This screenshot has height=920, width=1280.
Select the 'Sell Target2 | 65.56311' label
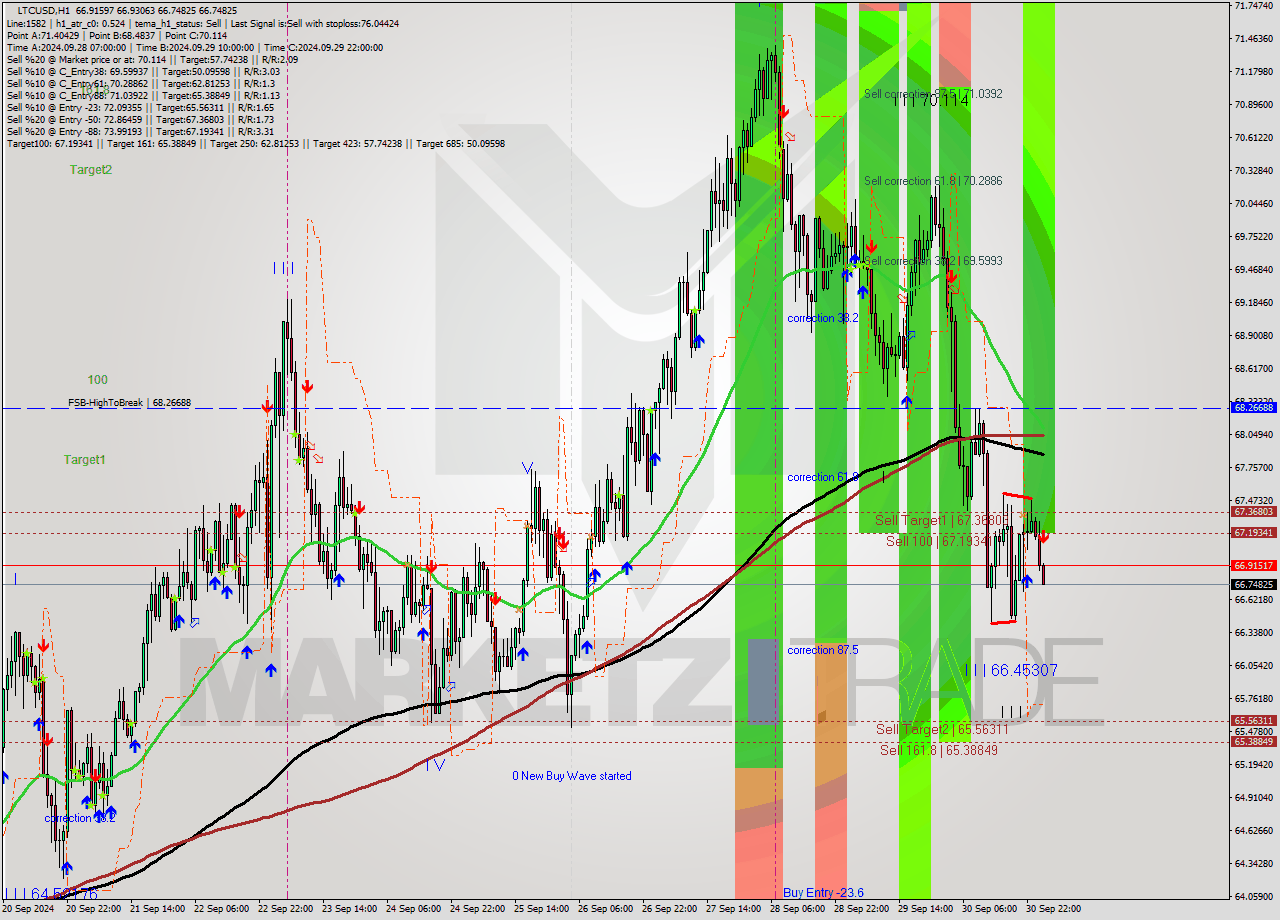942,730
